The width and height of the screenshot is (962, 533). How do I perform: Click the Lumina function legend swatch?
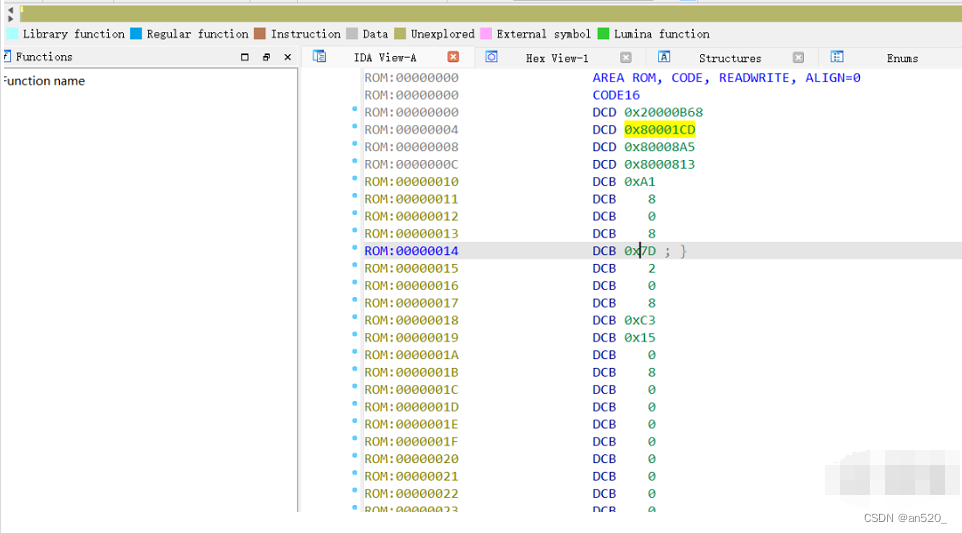point(604,34)
